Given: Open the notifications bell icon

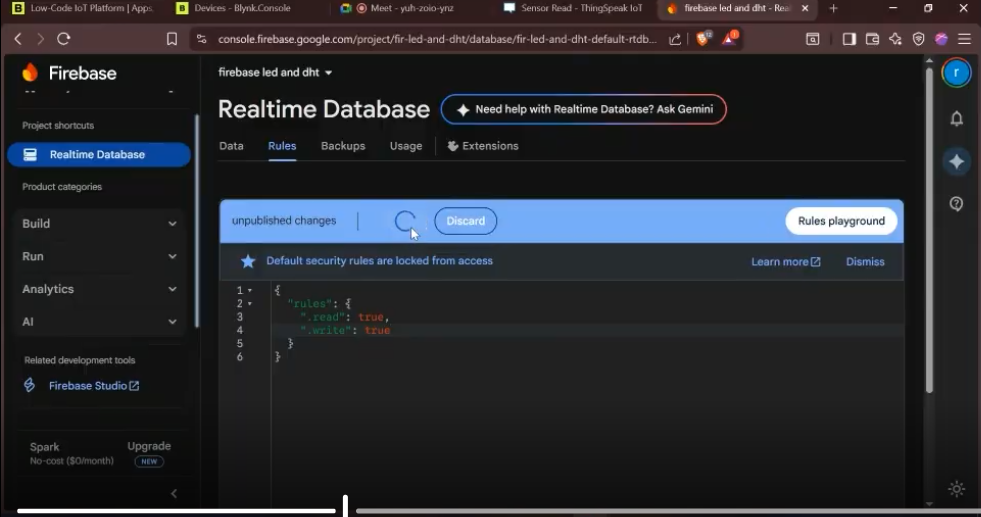Looking at the screenshot, I should [956, 119].
